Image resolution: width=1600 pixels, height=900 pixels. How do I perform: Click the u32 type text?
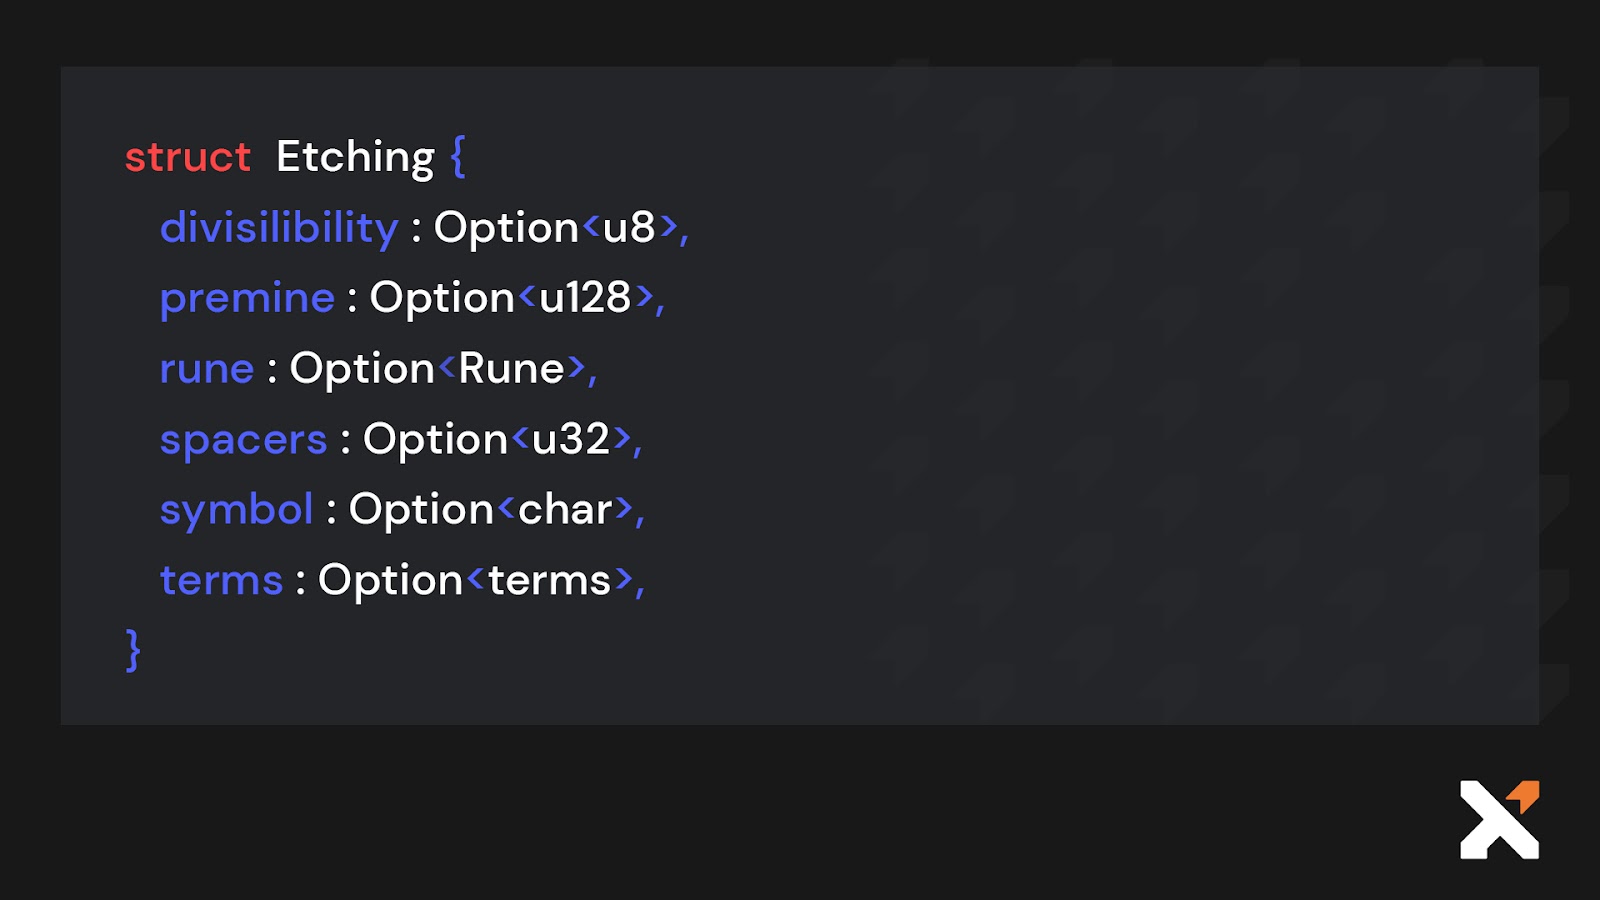570,440
